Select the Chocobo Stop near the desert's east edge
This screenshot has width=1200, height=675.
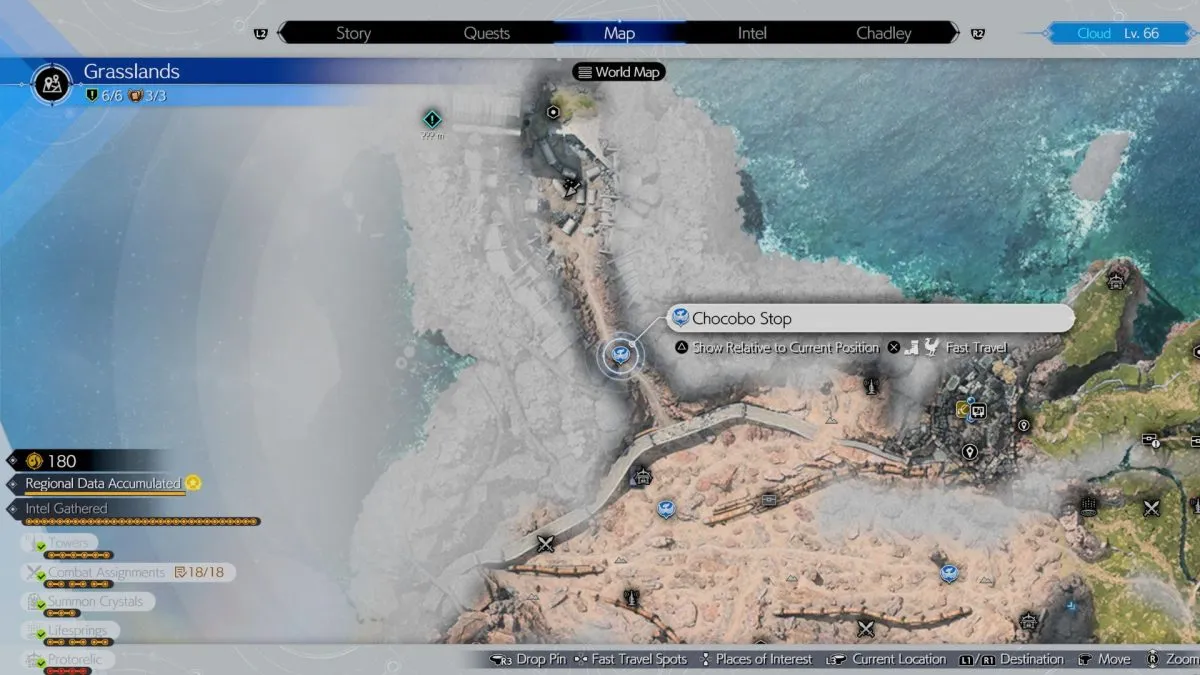pyautogui.click(x=949, y=574)
